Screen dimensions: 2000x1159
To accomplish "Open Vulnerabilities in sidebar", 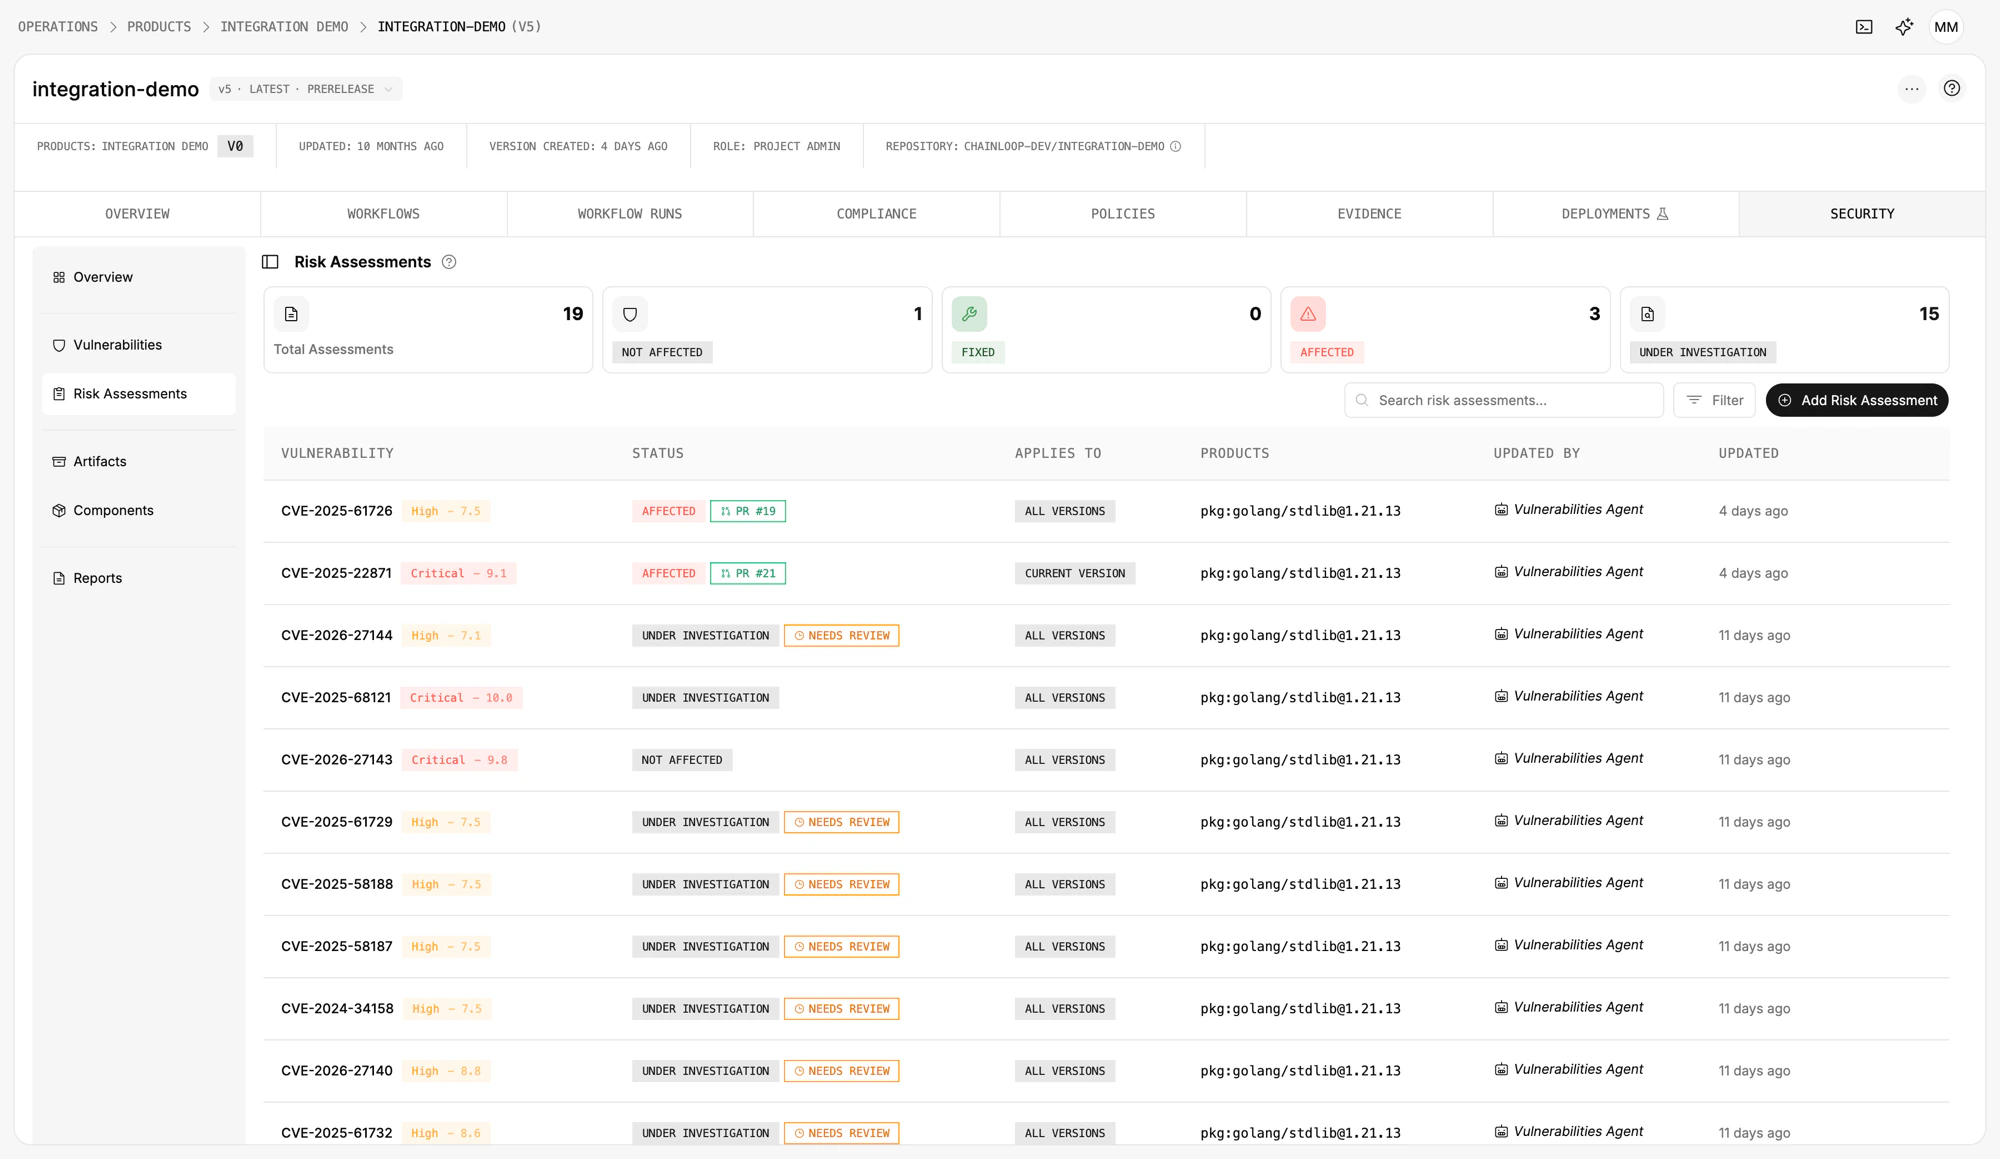I will [139, 345].
